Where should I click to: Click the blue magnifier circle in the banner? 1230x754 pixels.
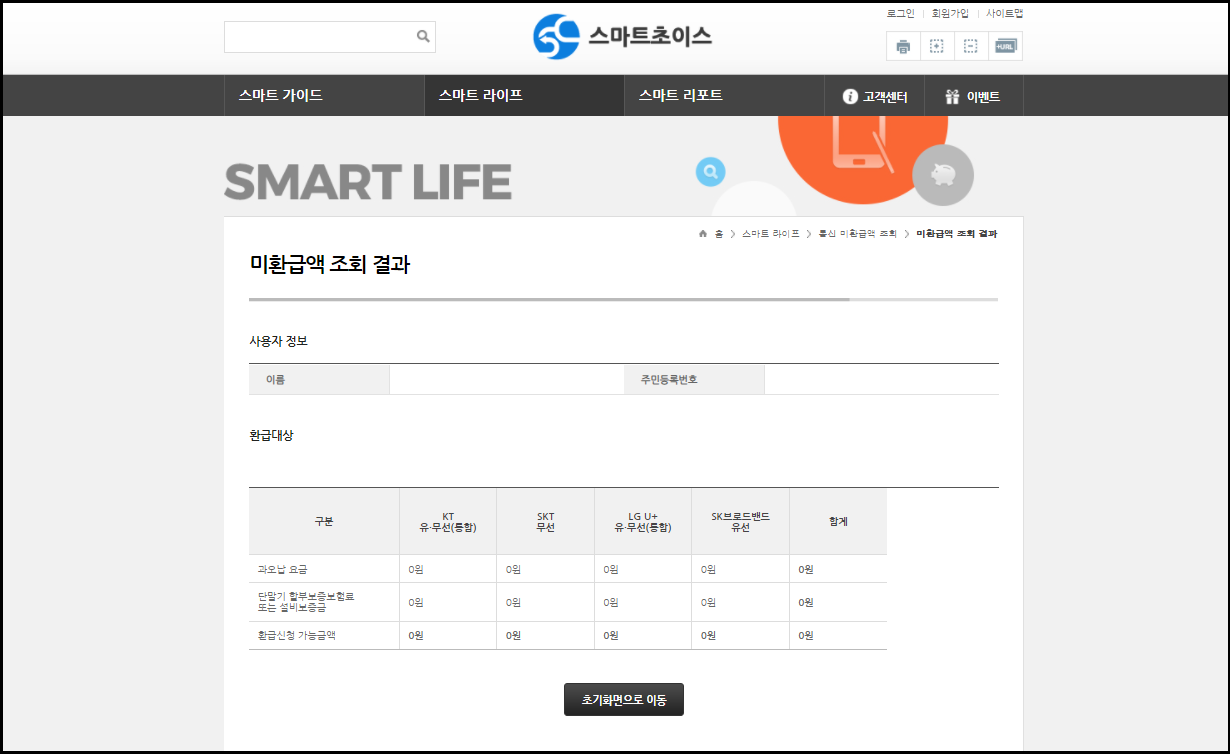710,172
